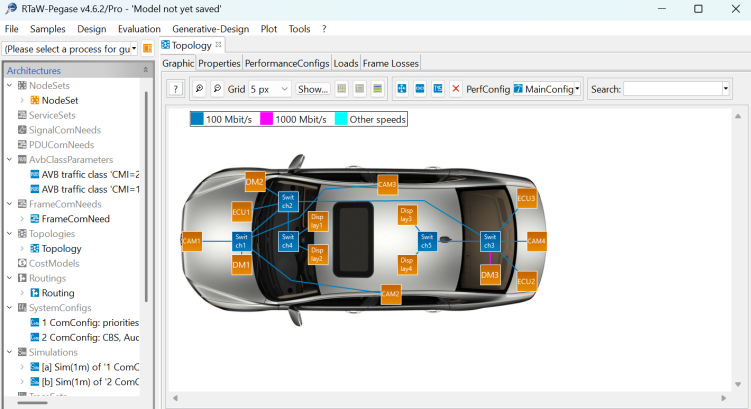Switch to the Frame Losses tab
The height and width of the screenshot is (409, 751).
click(x=392, y=63)
